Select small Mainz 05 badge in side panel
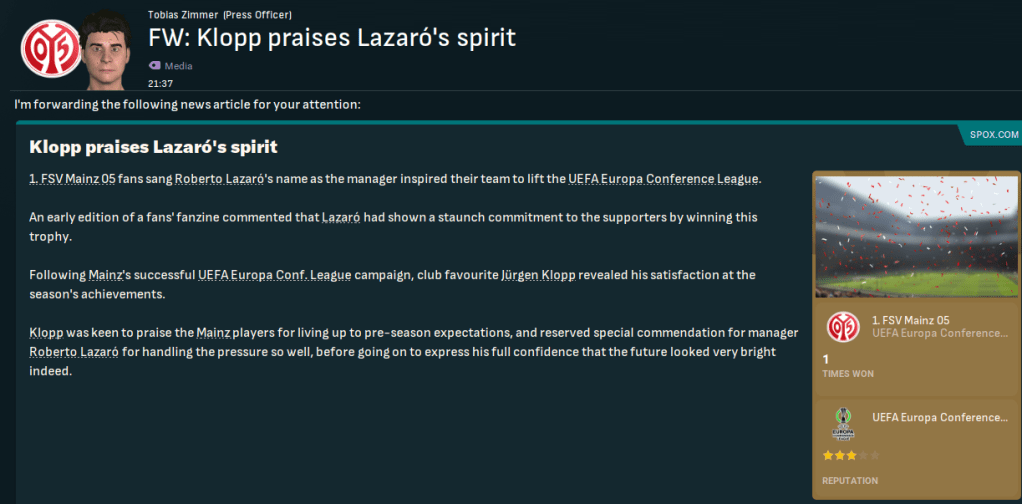The image size is (1022, 504). pyautogui.click(x=841, y=327)
